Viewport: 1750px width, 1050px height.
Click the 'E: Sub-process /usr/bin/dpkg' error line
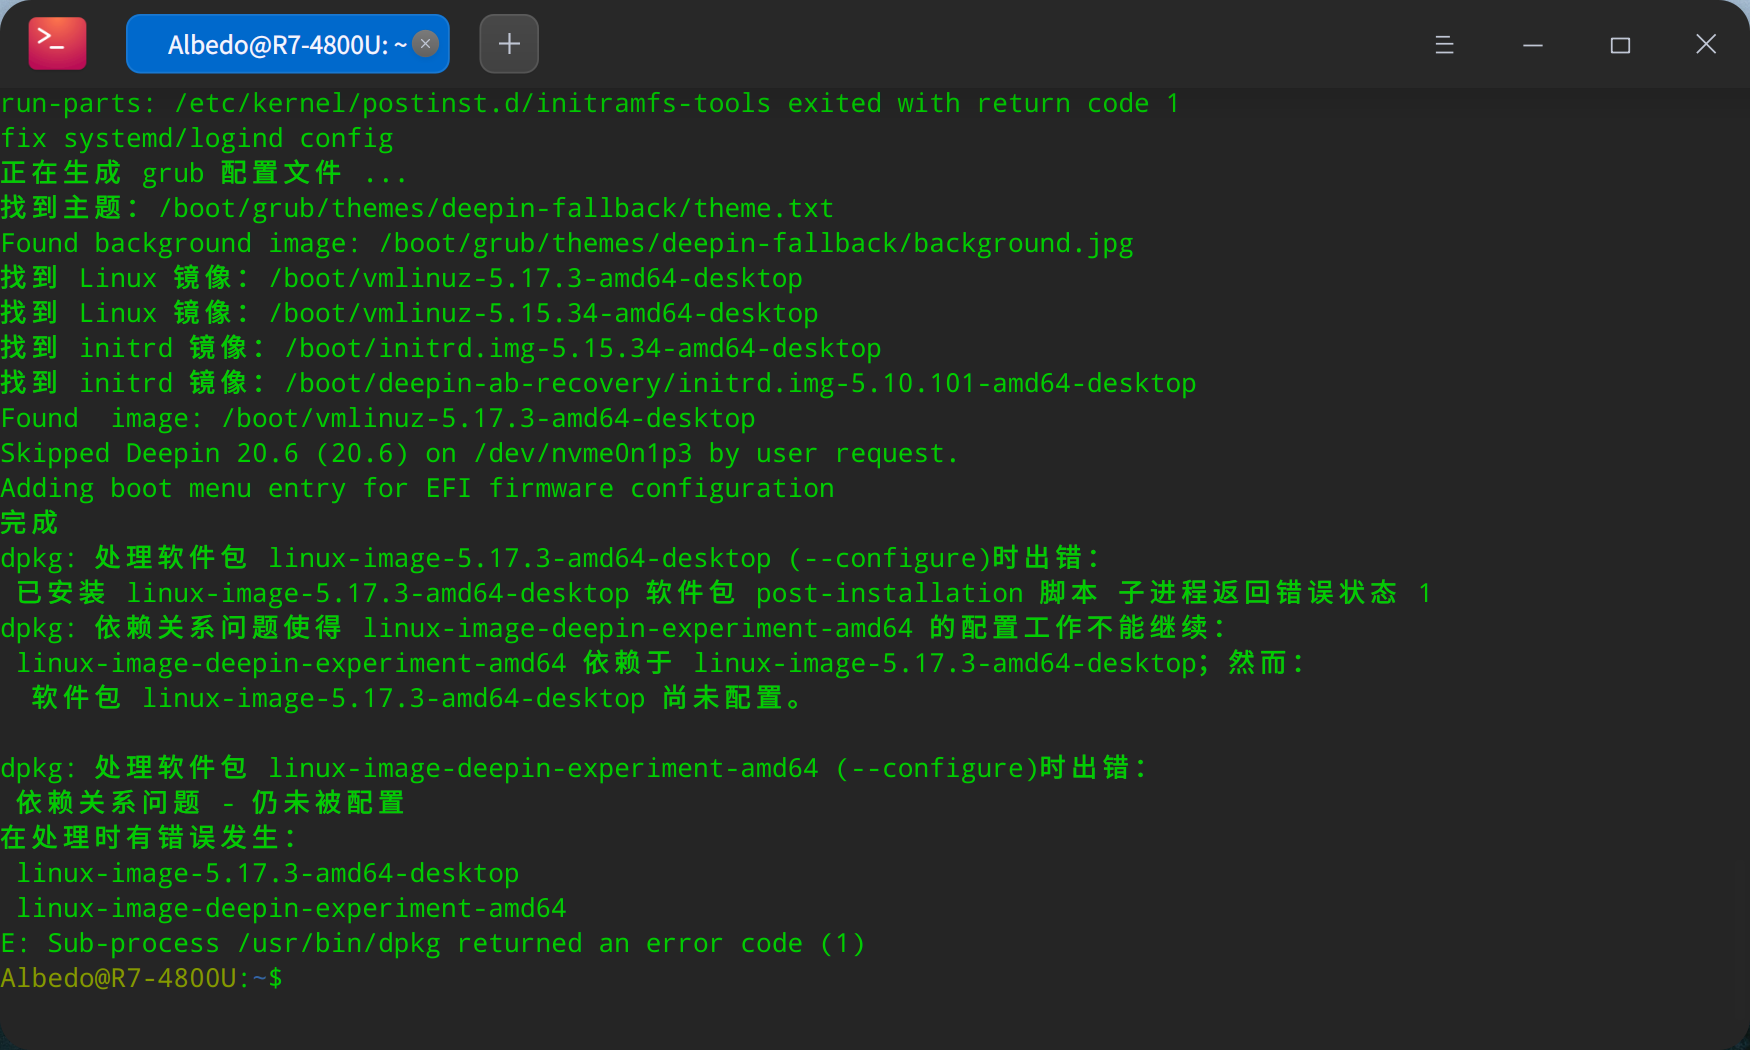432,943
